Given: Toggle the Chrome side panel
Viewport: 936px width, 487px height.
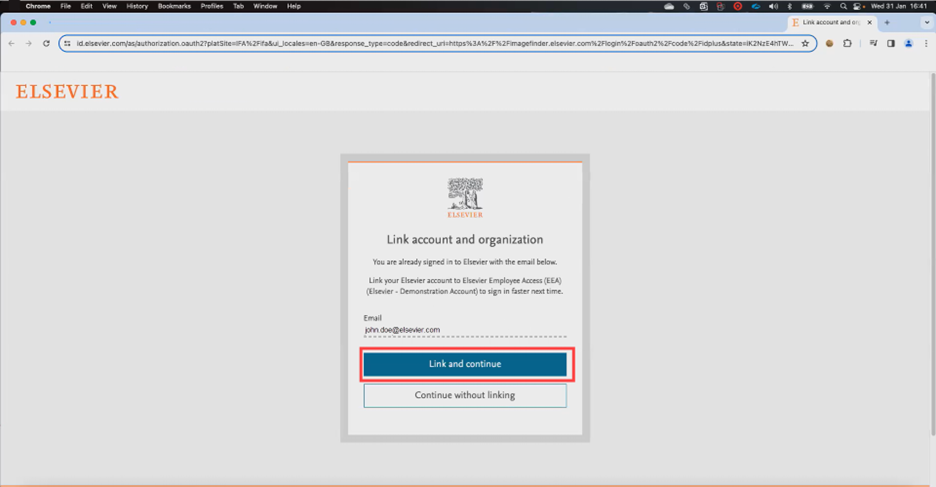Looking at the screenshot, I should (891, 43).
